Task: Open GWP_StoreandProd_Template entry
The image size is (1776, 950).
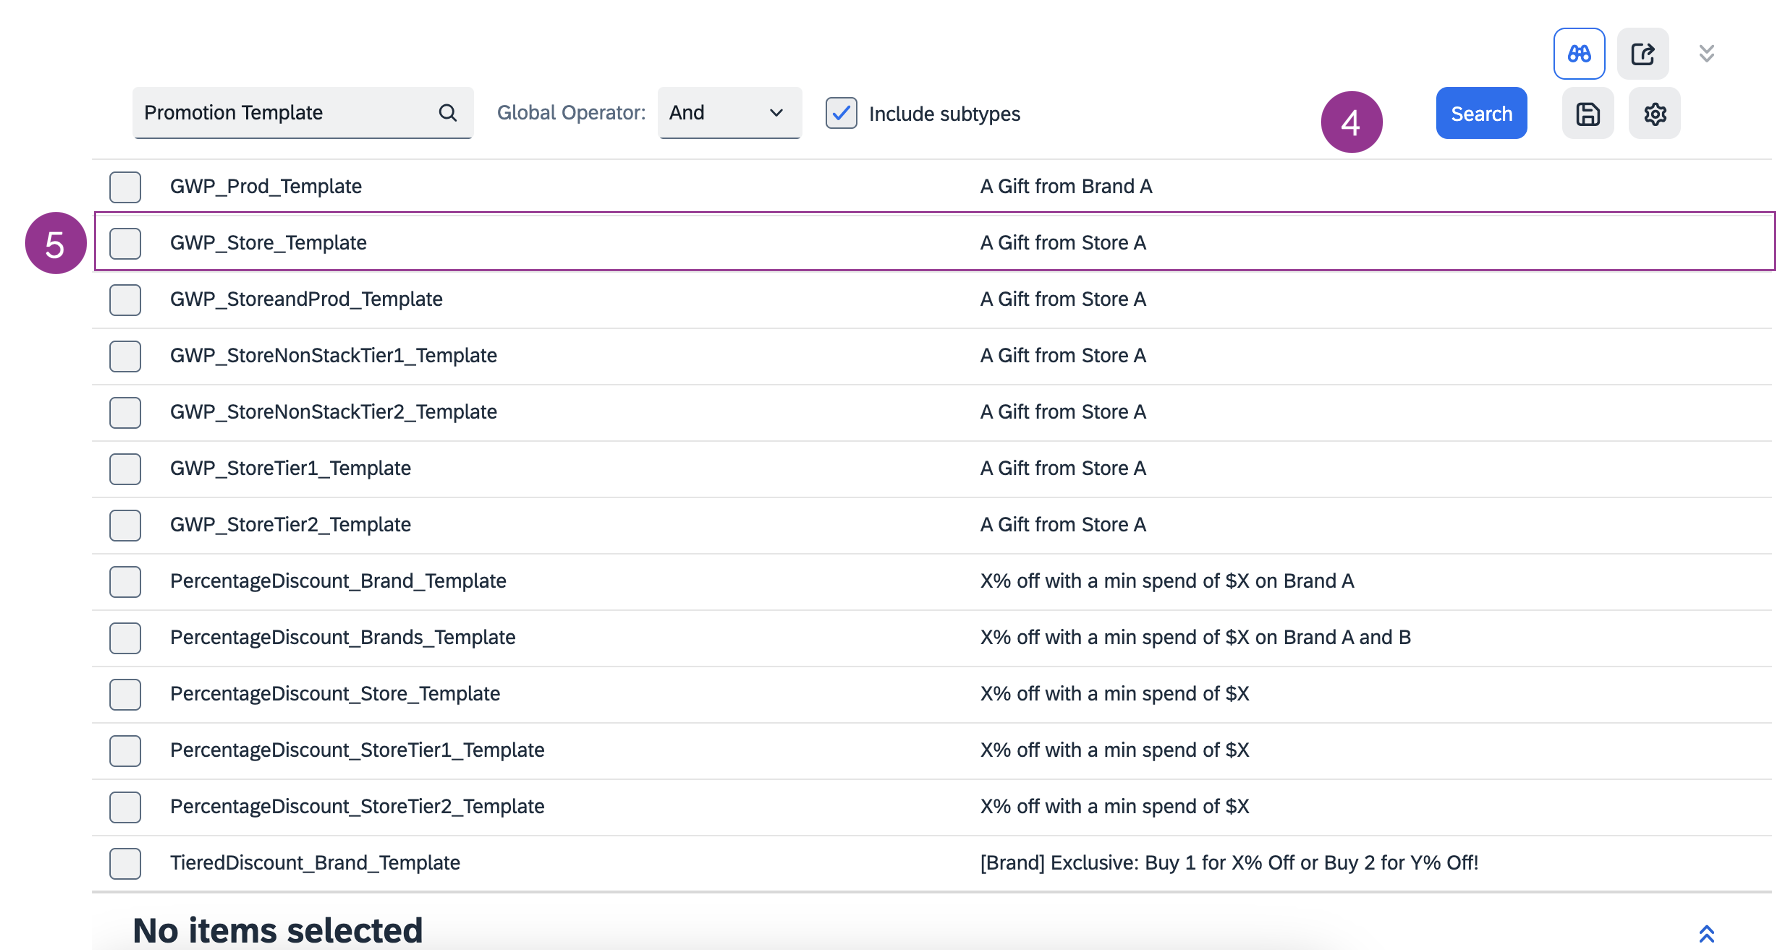Action: pos(306,299)
